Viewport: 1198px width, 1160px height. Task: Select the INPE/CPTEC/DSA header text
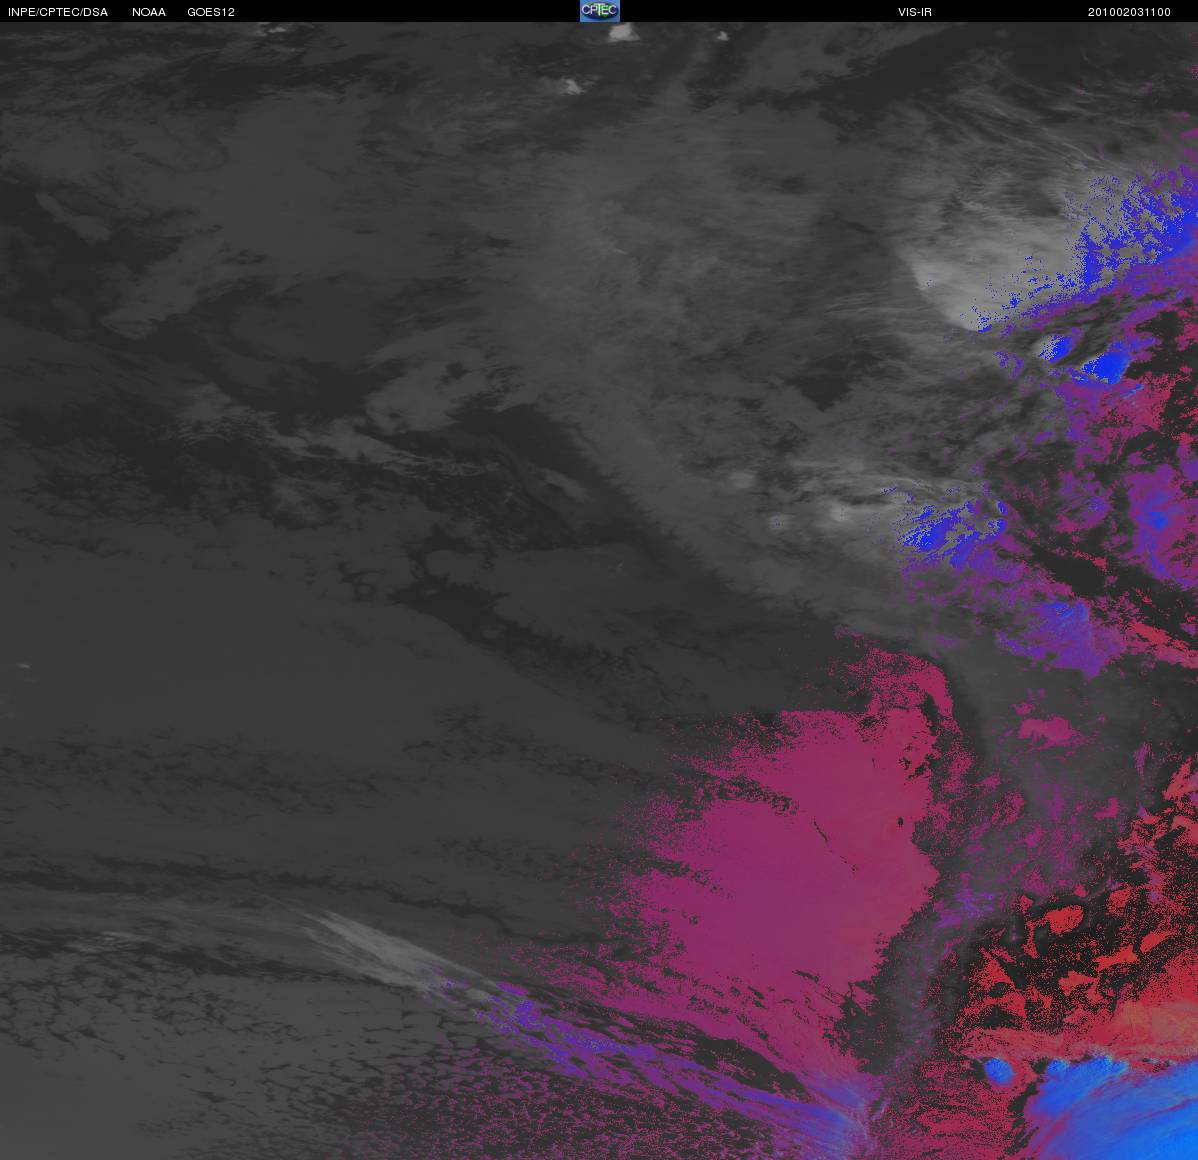pyautogui.click(x=58, y=12)
